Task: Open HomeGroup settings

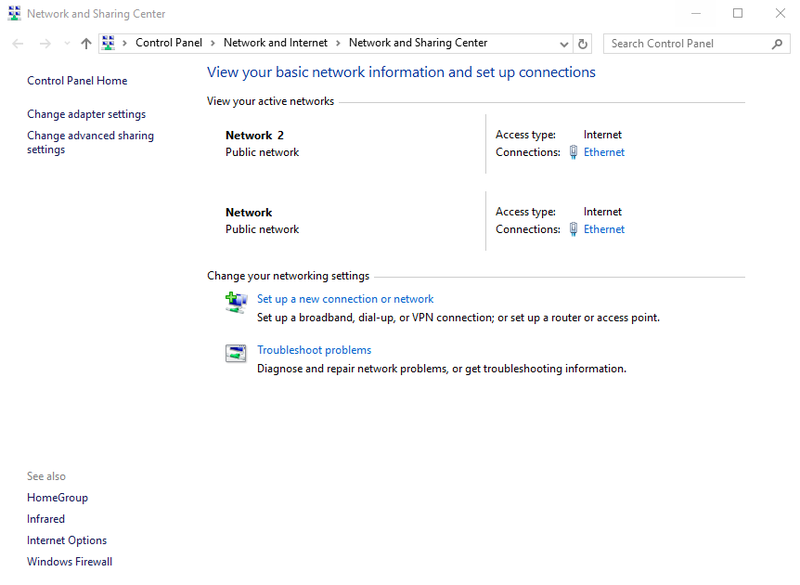Action: 57,497
